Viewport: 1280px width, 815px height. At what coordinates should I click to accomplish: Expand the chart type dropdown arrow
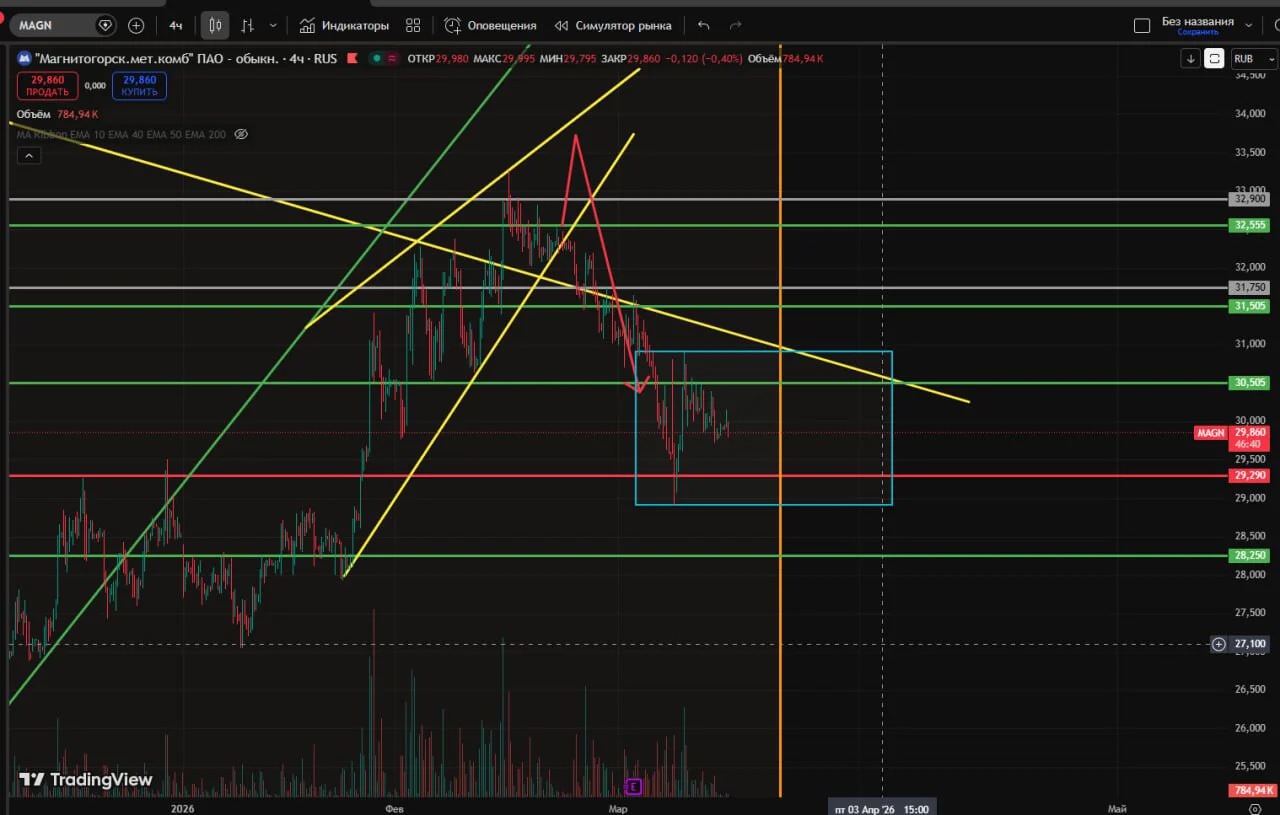[x=273, y=25]
